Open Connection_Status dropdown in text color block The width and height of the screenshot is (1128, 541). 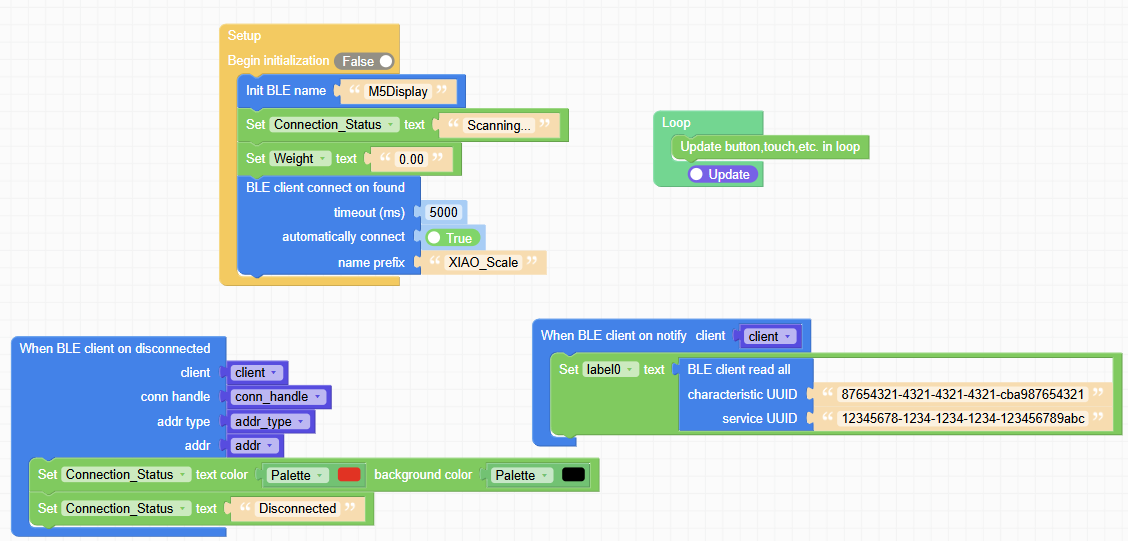tap(127, 475)
